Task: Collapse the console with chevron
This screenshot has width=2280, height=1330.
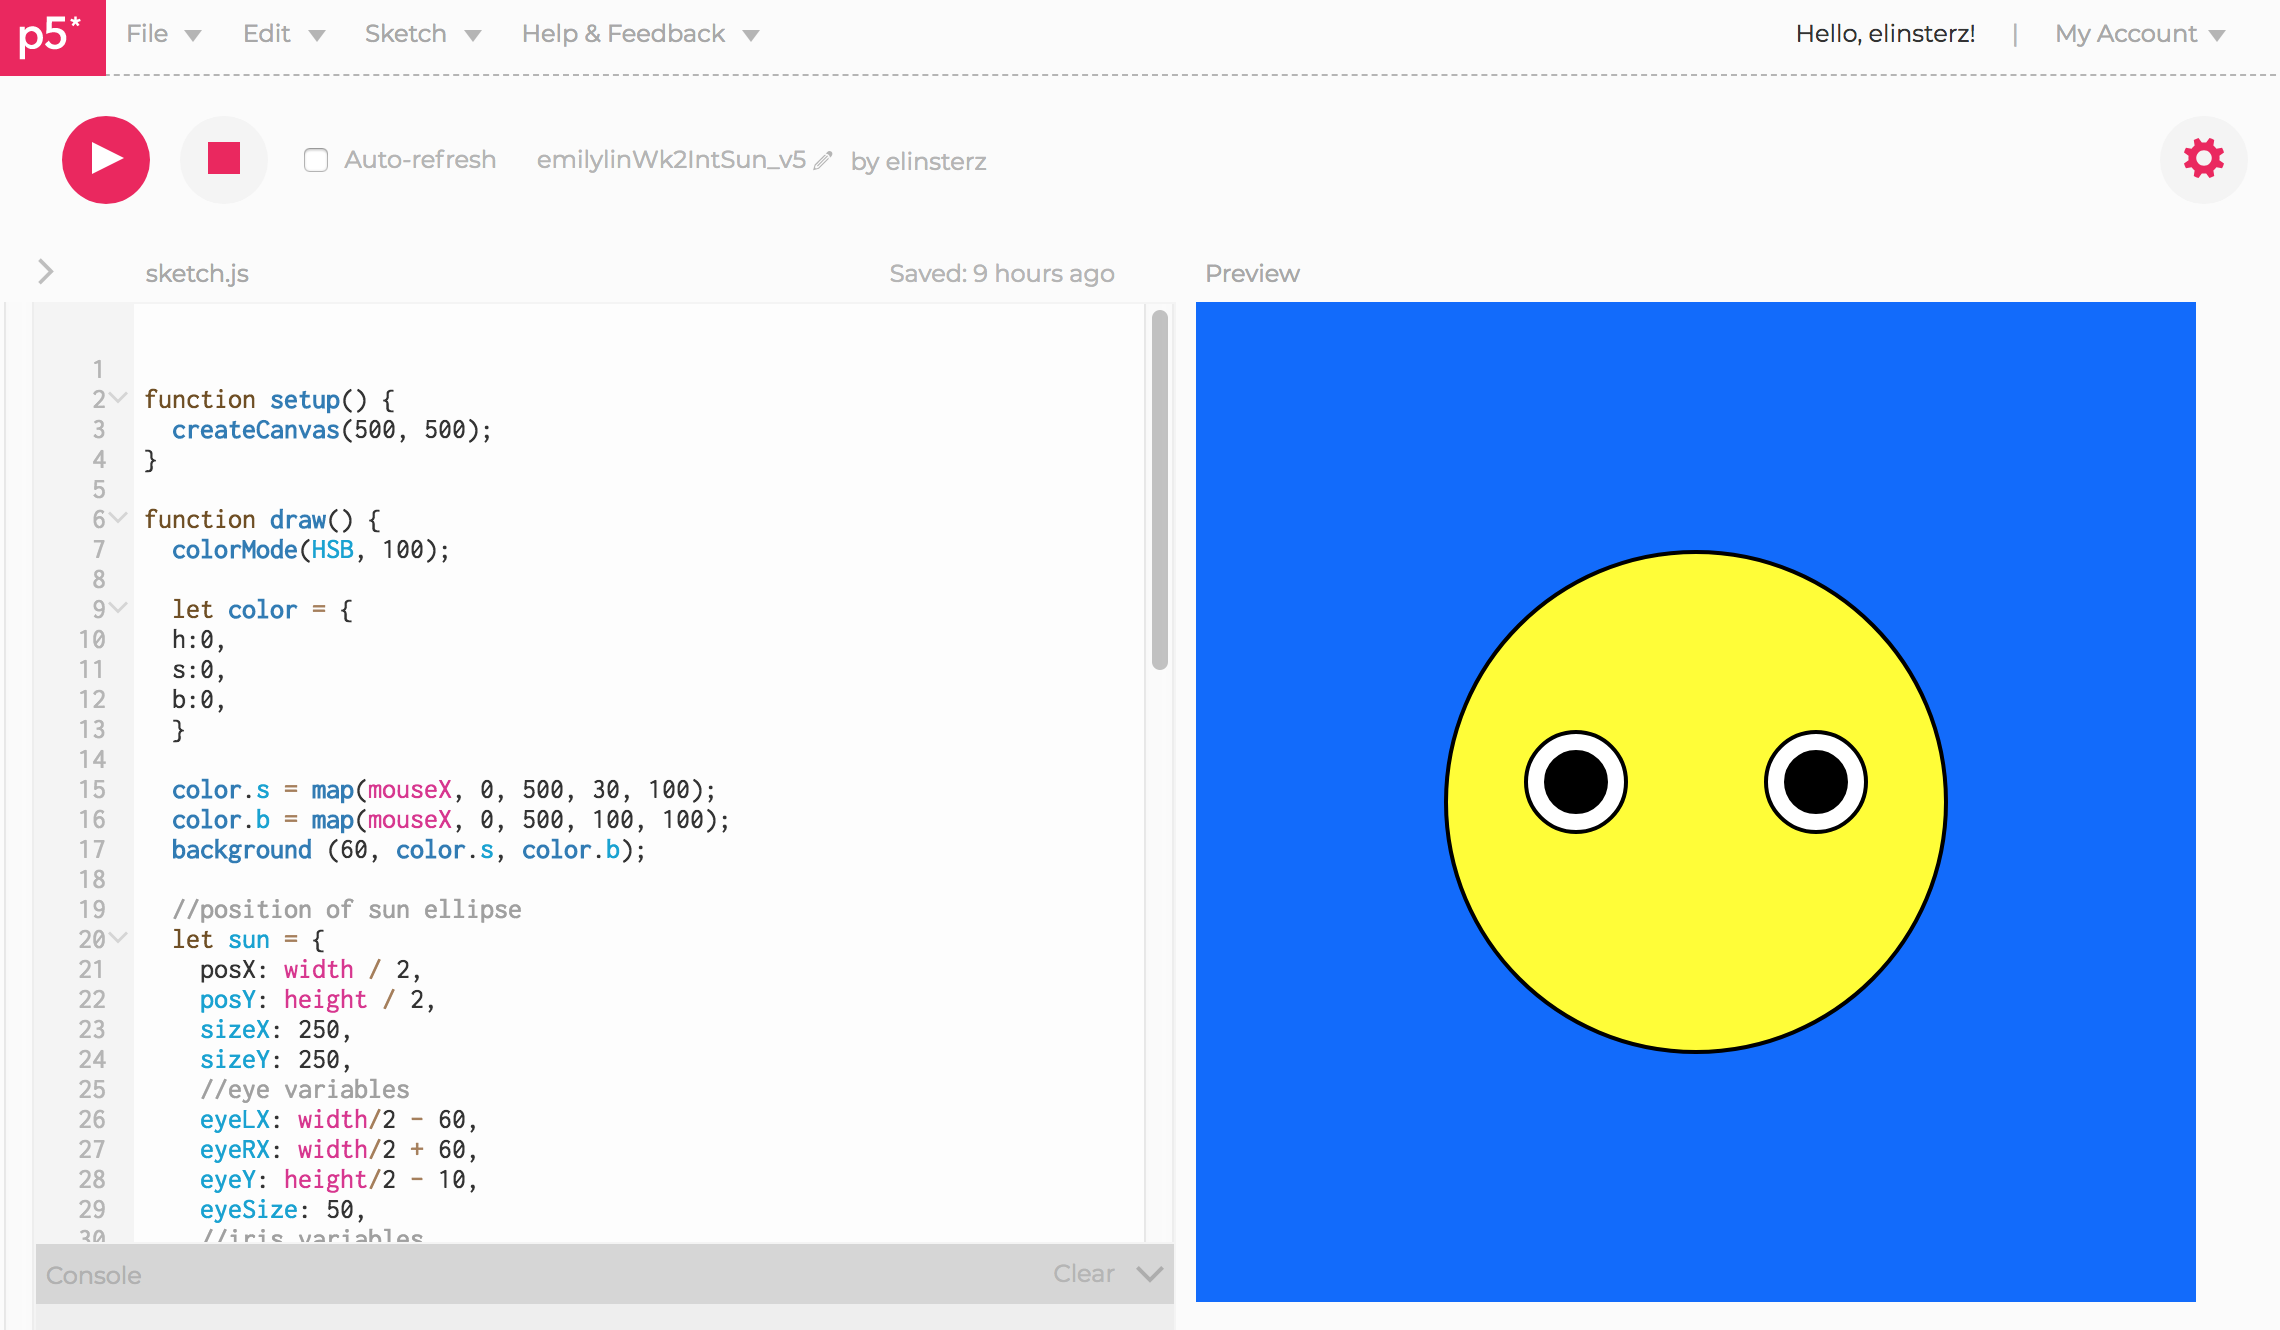Action: tap(1150, 1274)
